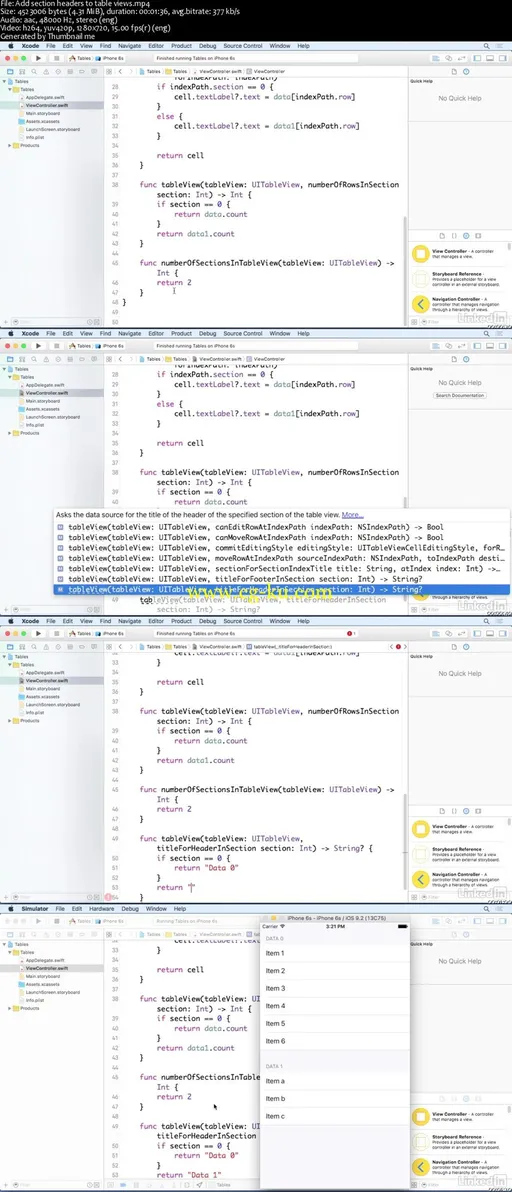Toggle utilities panel in first frame toolbar

501,58
